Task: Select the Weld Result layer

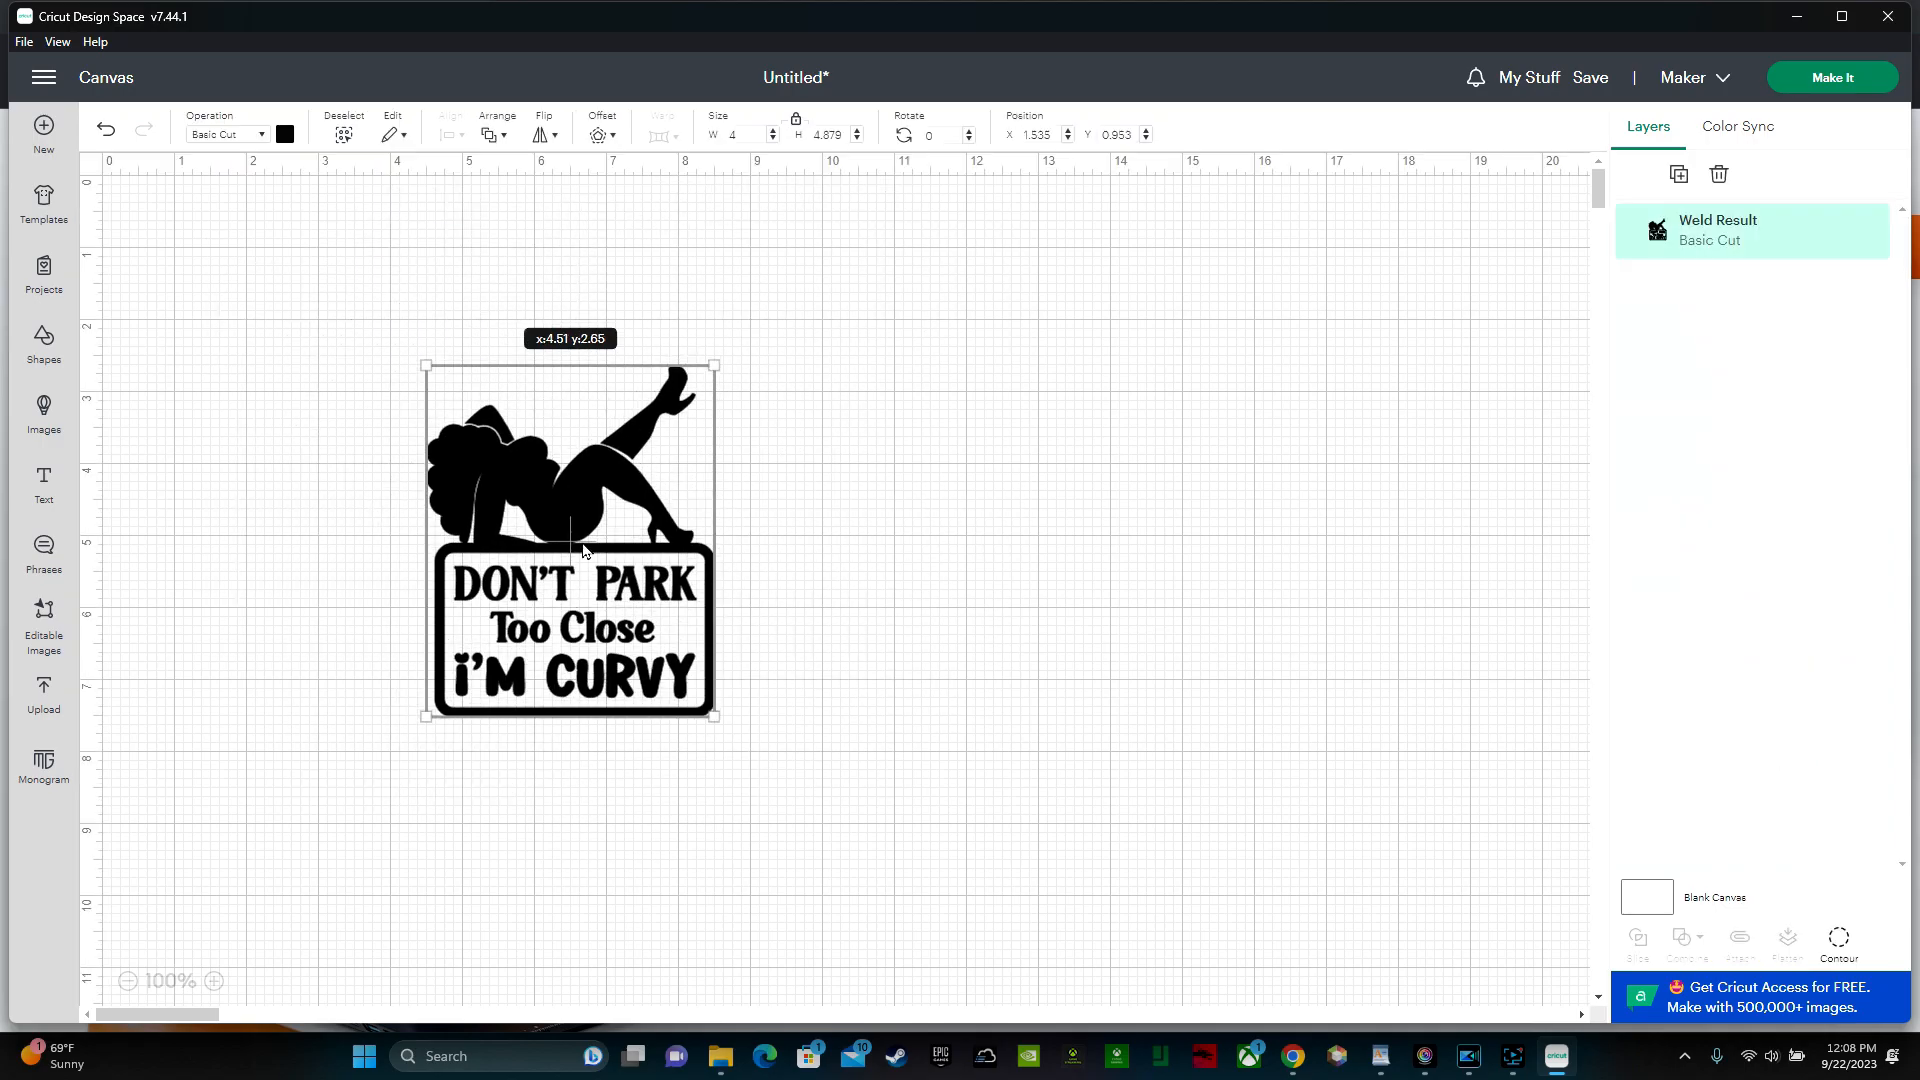Action: point(1752,231)
